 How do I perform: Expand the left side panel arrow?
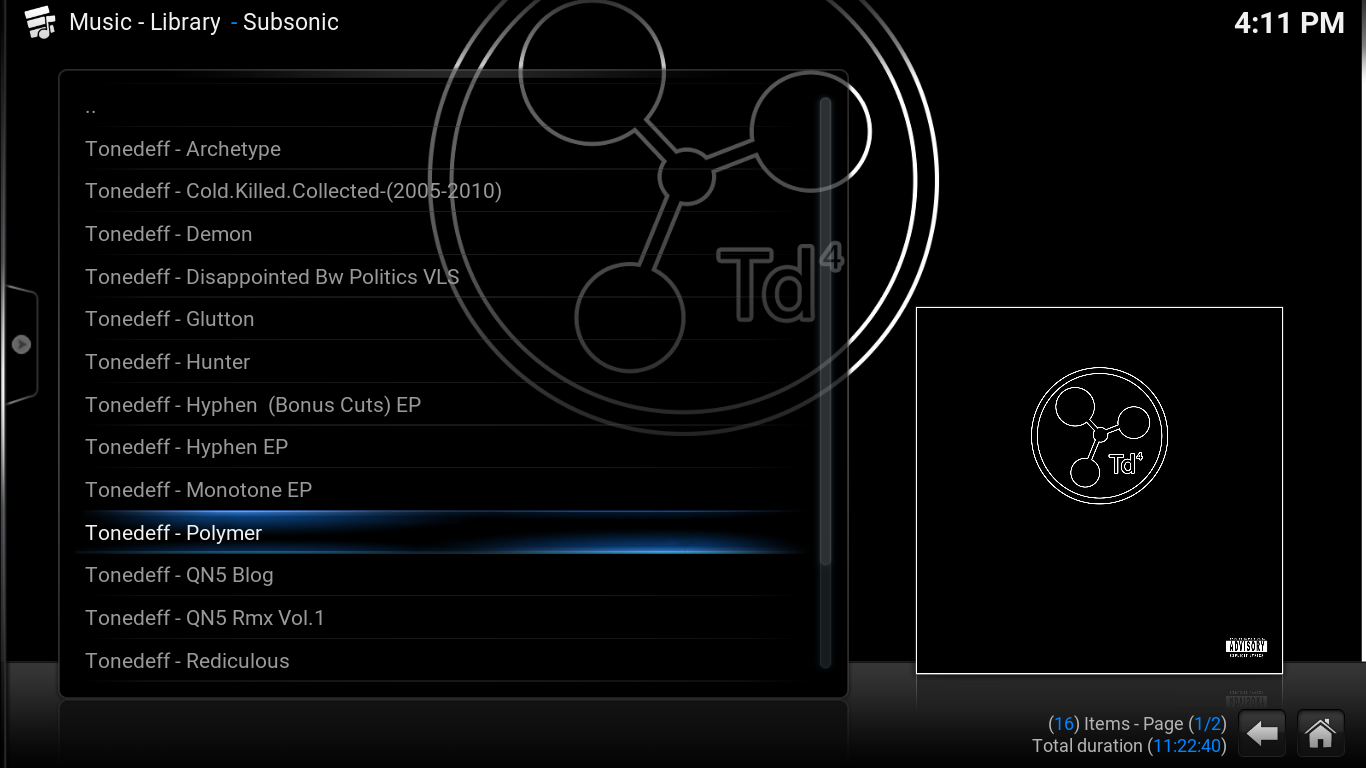(x=21, y=345)
